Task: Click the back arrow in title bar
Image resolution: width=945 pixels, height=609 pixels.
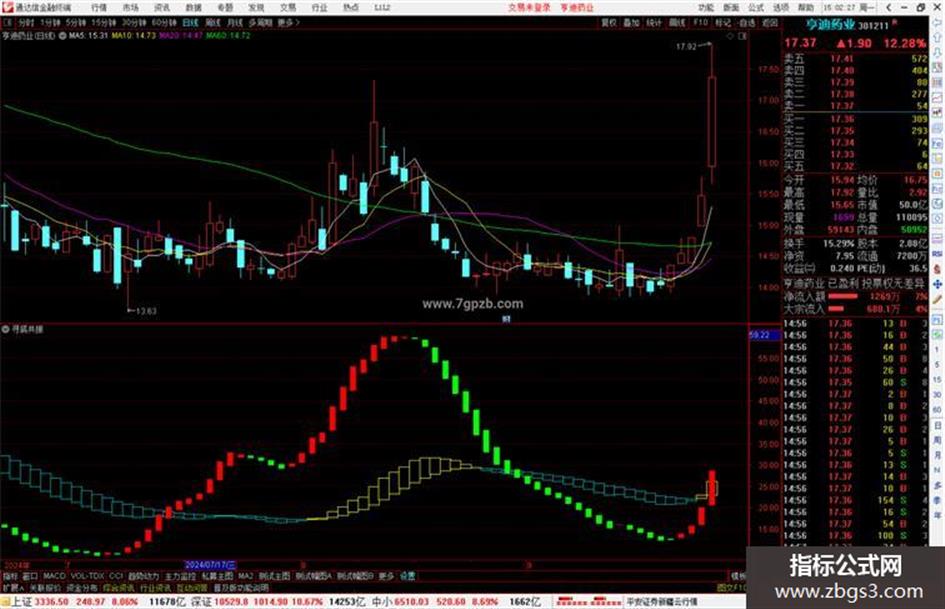Action: pos(888,7)
